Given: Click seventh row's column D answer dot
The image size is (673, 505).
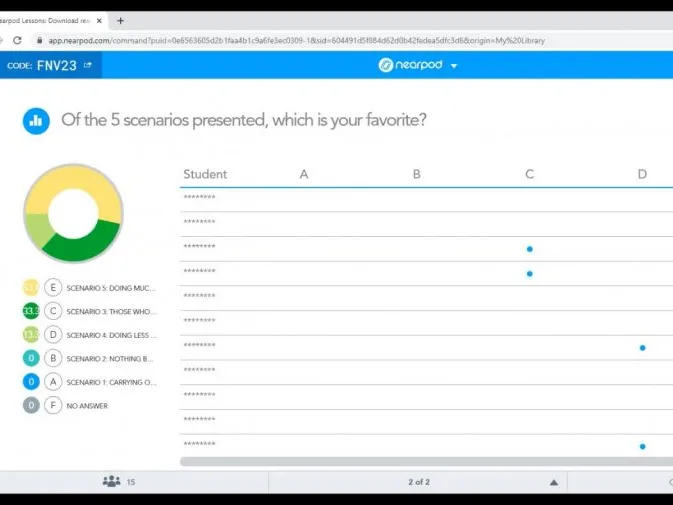Looking at the screenshot, I should pos(643,348).
